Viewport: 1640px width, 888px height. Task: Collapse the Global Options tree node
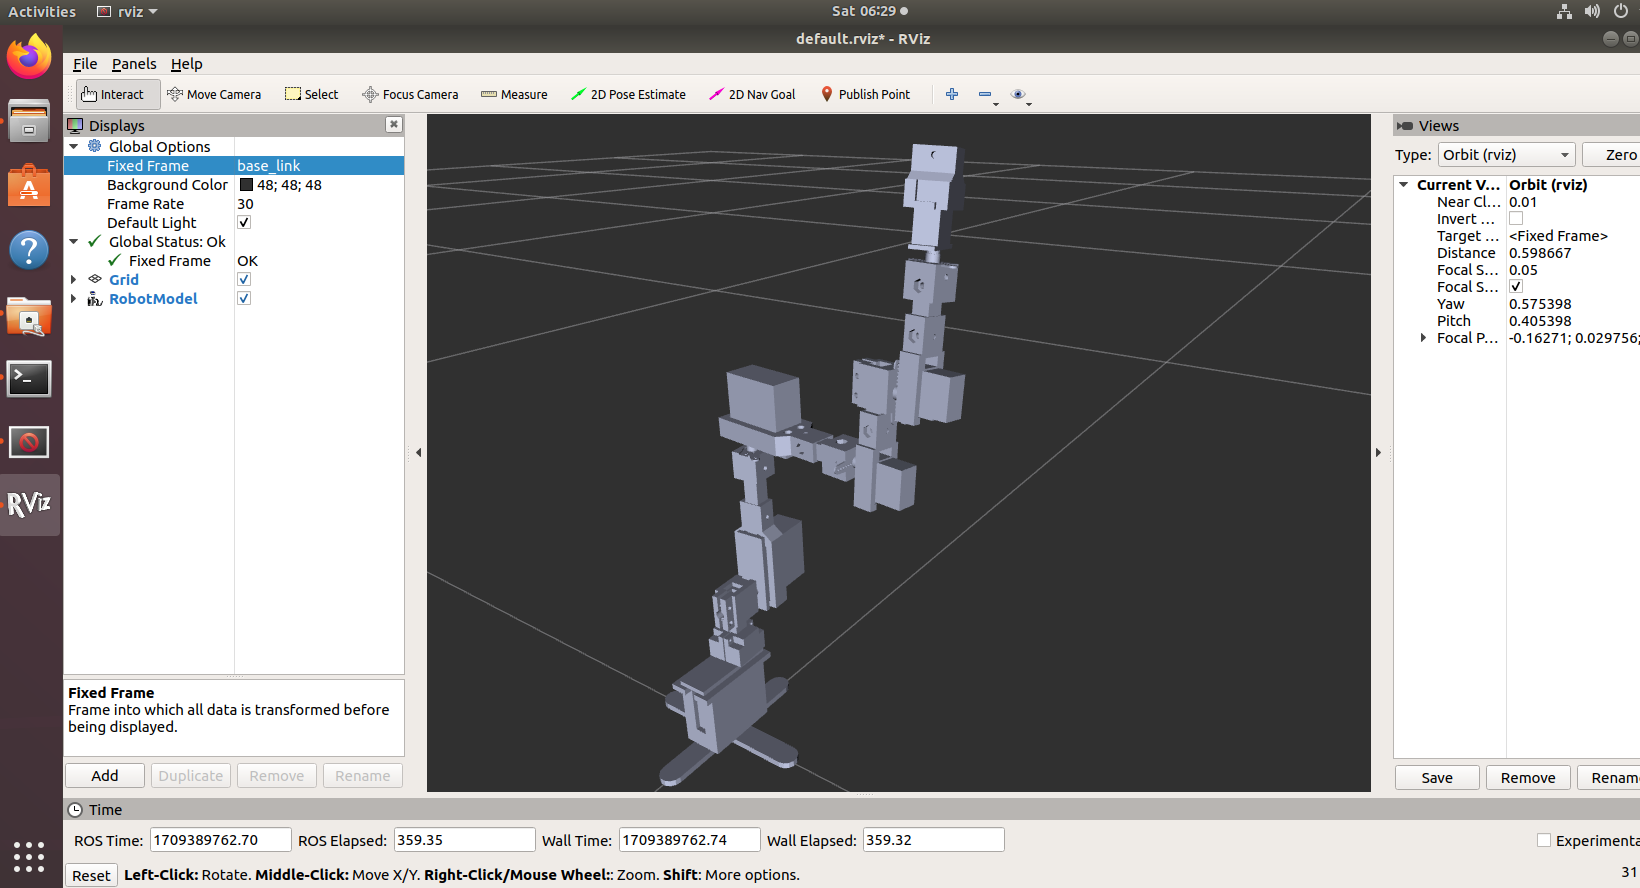click(74, 146)
